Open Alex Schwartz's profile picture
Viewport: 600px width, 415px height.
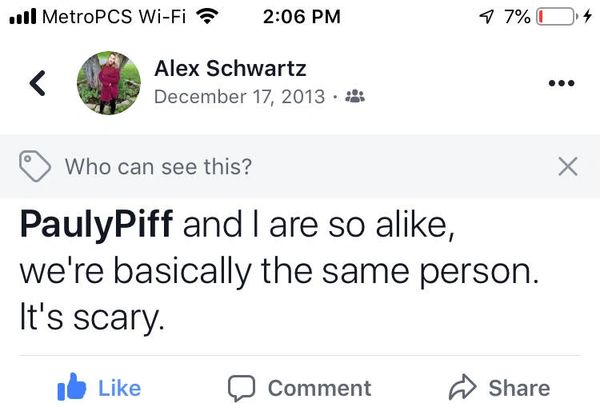tap(109, 83)
